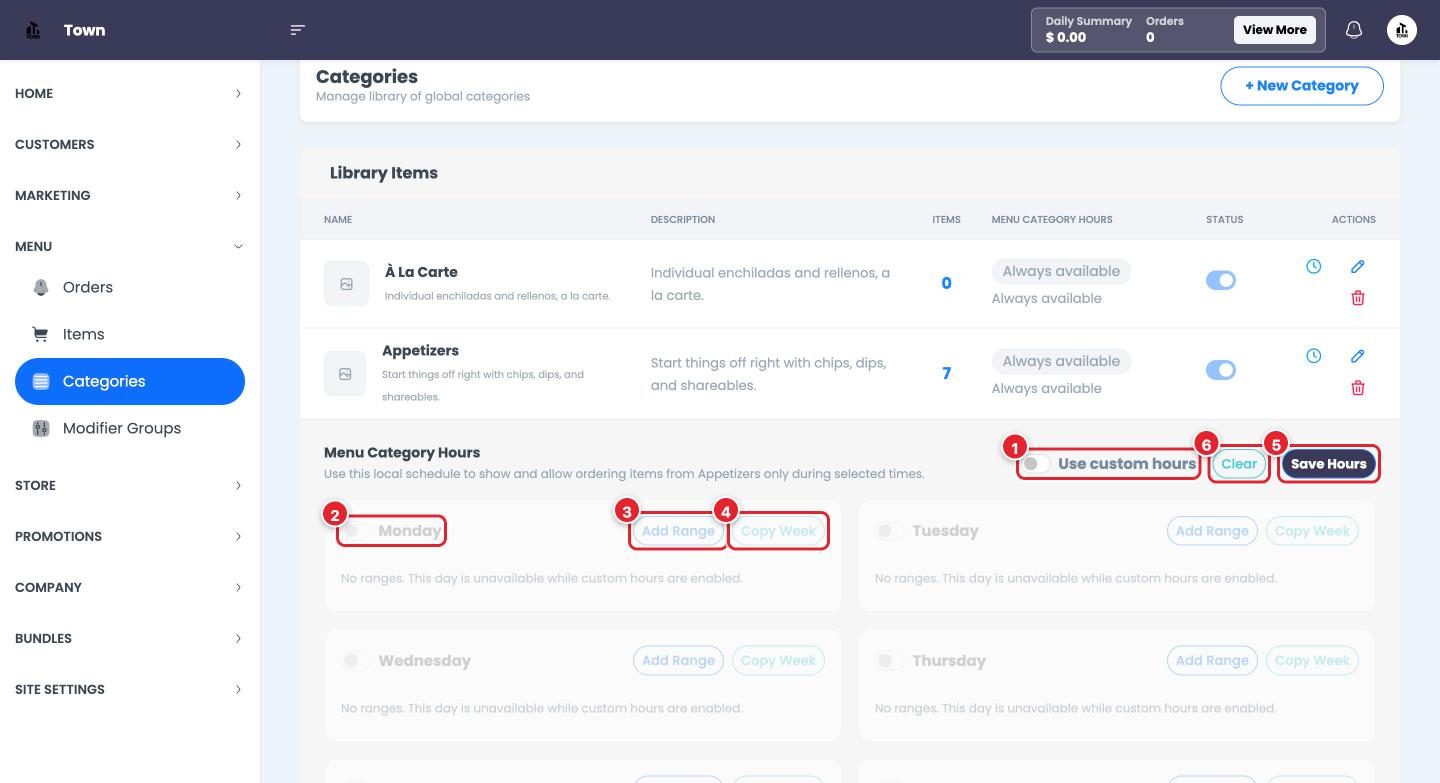1440x783 pixels.
Task: Click Appetizers image placeholder
Action: [345, 374]
